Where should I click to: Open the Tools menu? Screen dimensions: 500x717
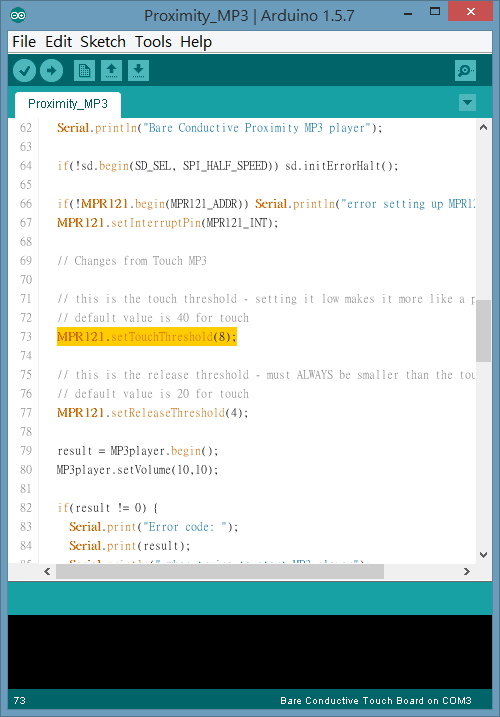click(x=153, y=42)
